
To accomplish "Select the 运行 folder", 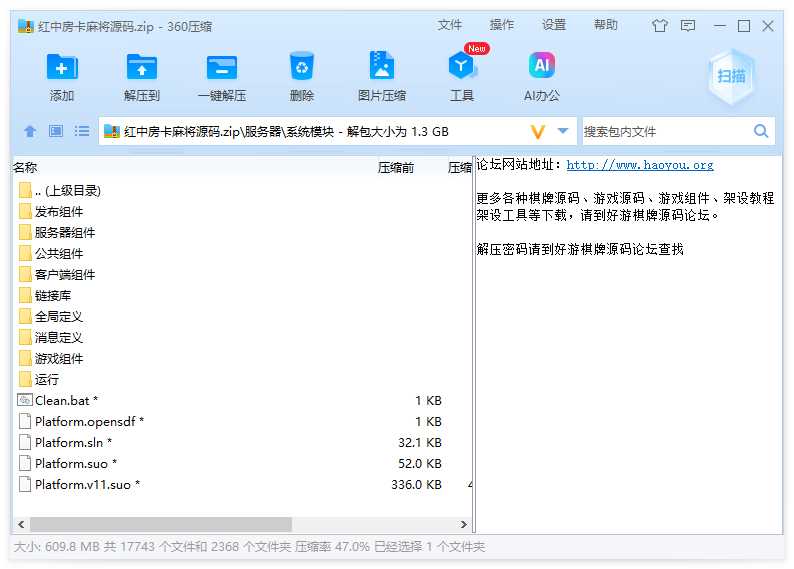I will [242, 380].
